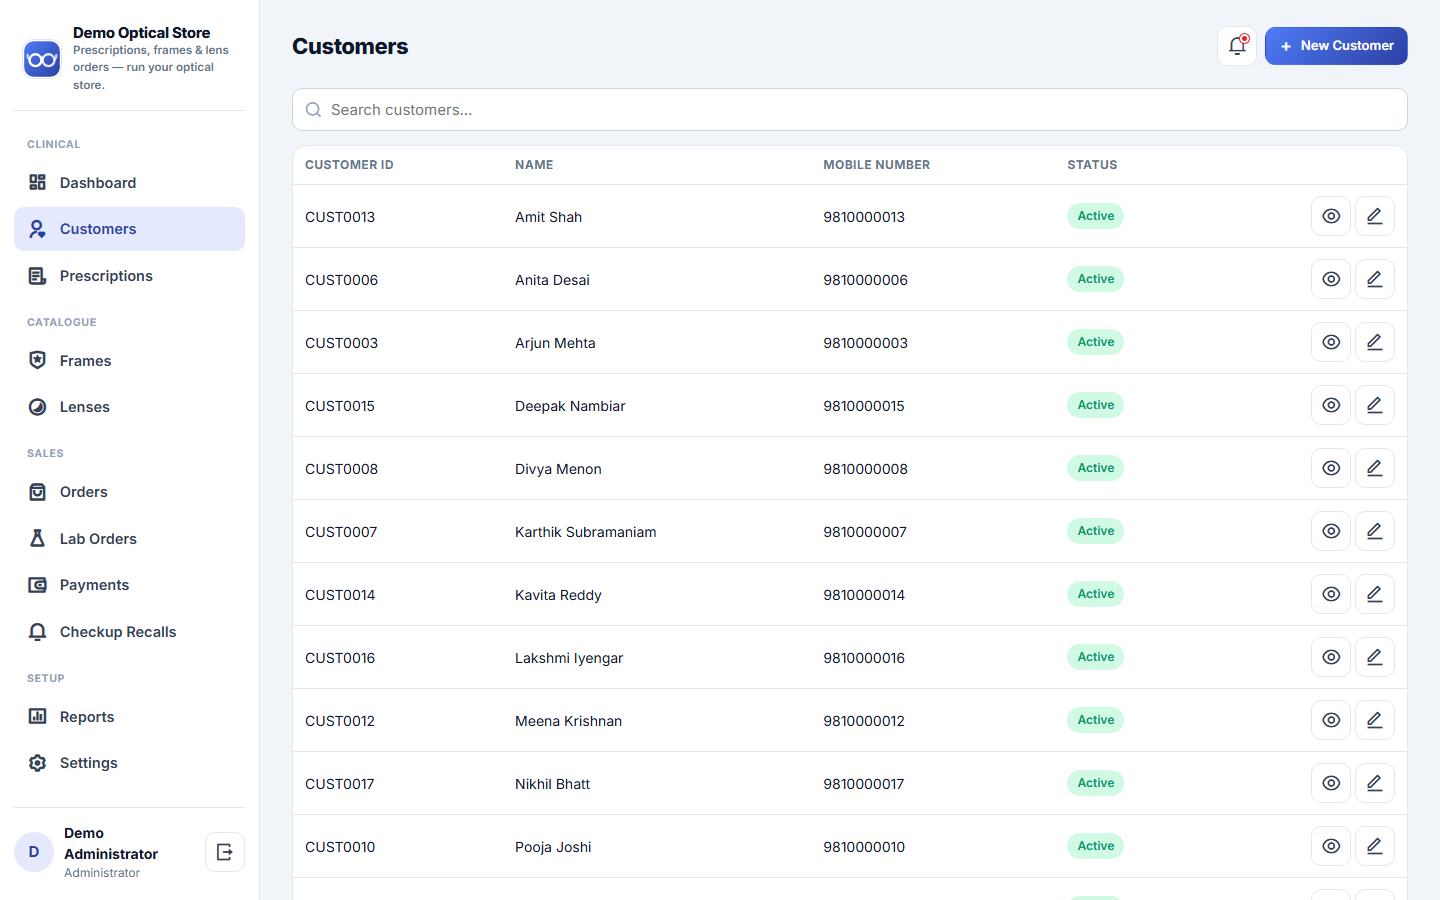Viewport: 1440px width, 900px height.
Task: View details for Karthik Subramaniam
Action: click(1331, 531)
